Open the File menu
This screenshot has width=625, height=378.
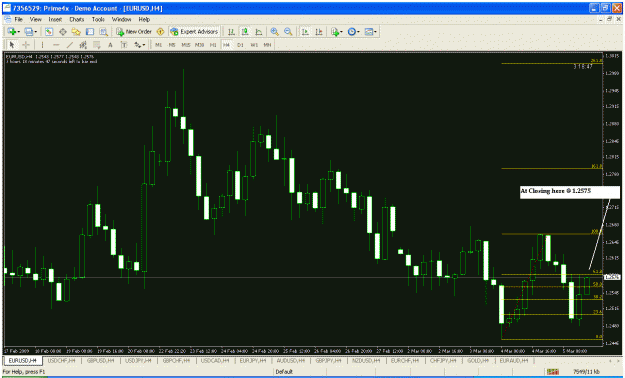point(19,19)
